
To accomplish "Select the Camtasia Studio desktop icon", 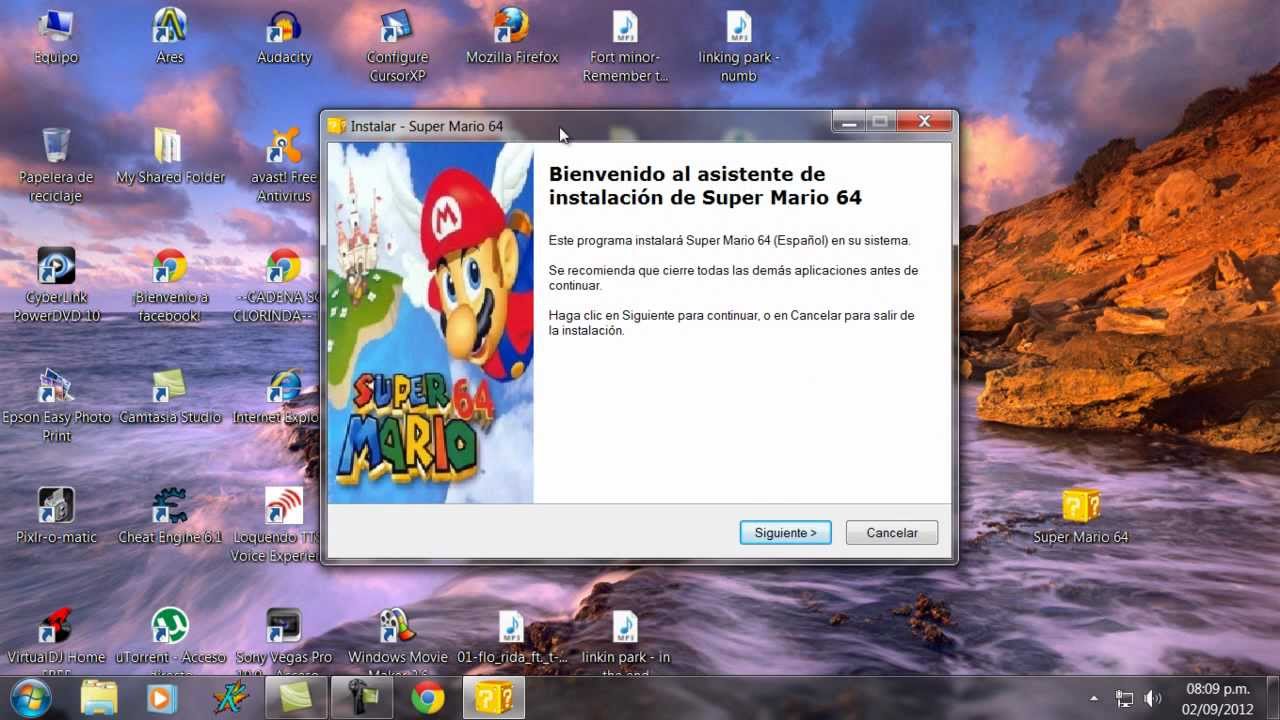I will click(170, 397).
